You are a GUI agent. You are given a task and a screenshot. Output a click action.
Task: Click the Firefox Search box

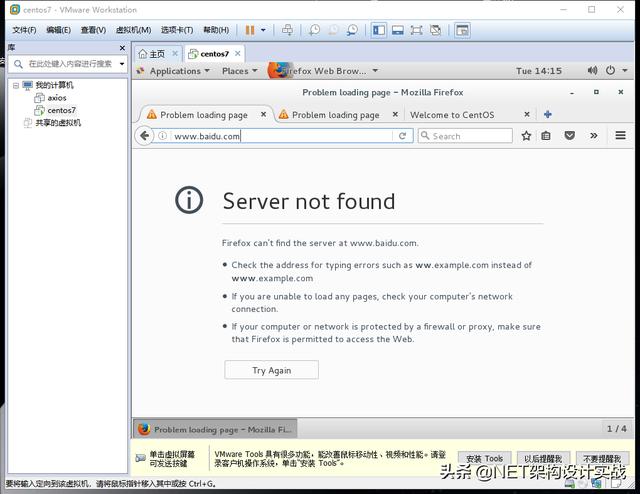click(465, 136)
